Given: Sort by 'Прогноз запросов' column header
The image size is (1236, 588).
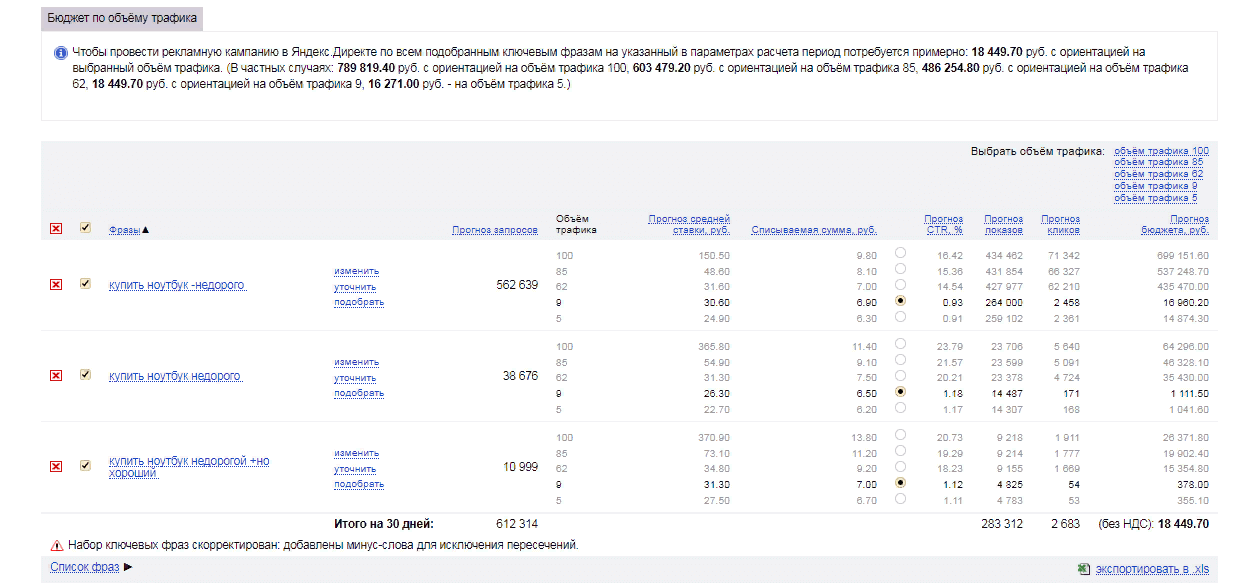Looking at the screenshot, I should [494, 230].
